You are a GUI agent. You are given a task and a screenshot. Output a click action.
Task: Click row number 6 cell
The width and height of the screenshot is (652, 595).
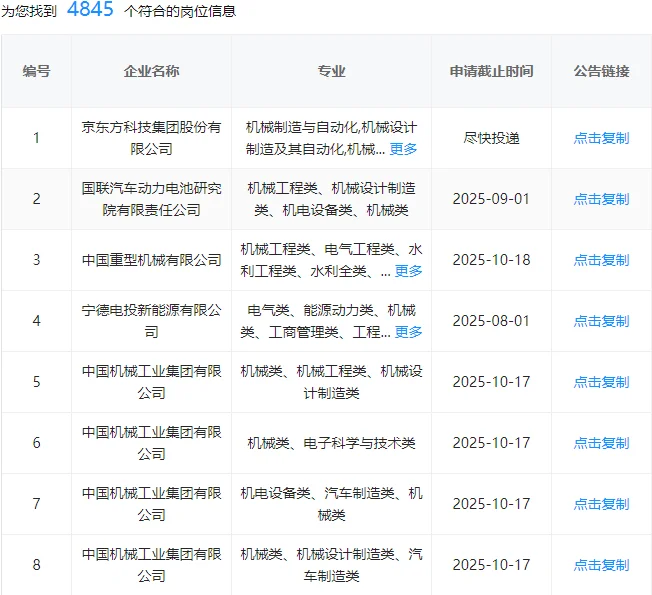click(x=37, y=443)
